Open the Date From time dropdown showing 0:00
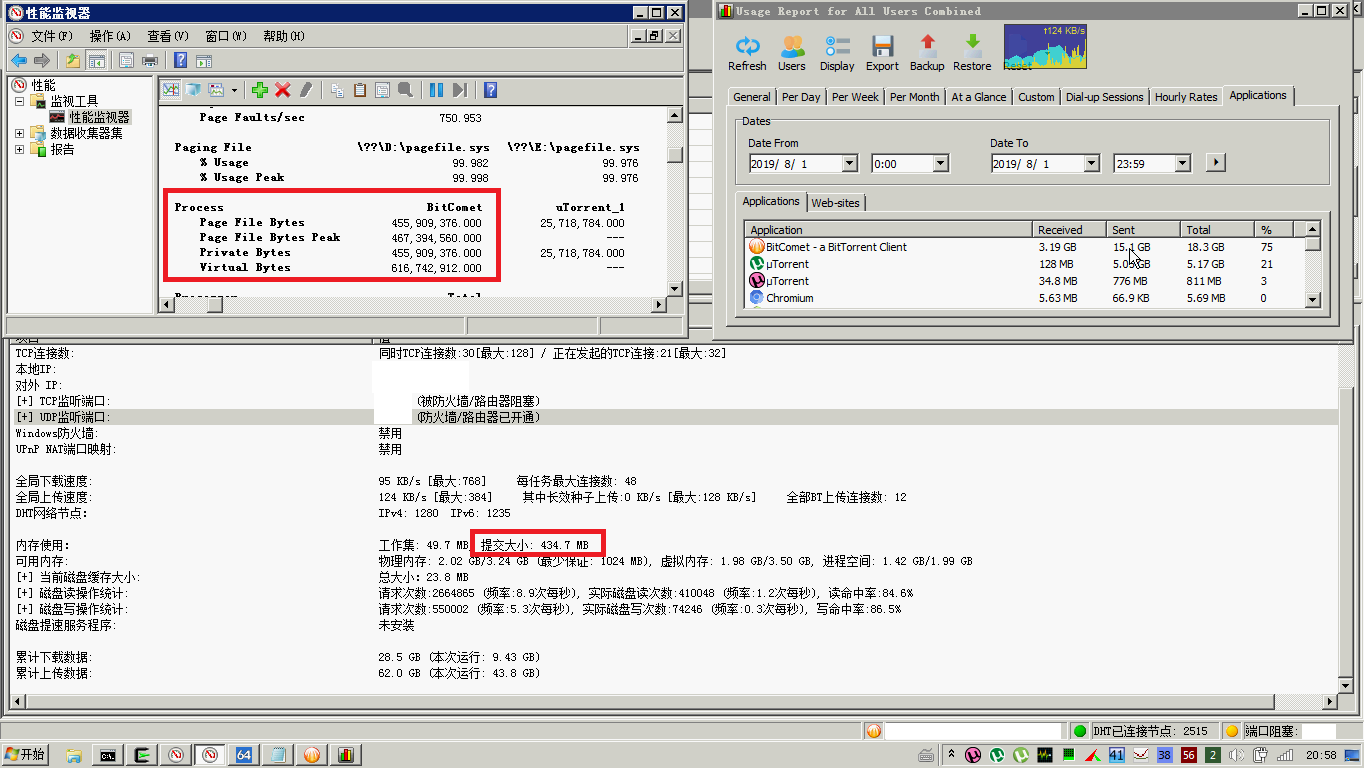The image size is (1364, 768). (x=940, y=163)
